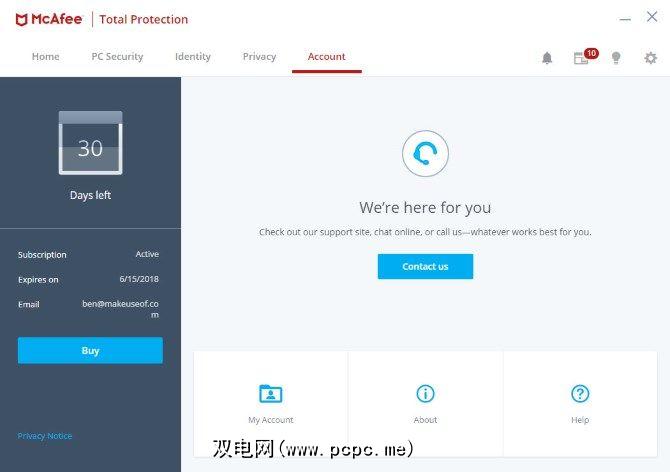Open the My Account label

(x=270, y=420)
